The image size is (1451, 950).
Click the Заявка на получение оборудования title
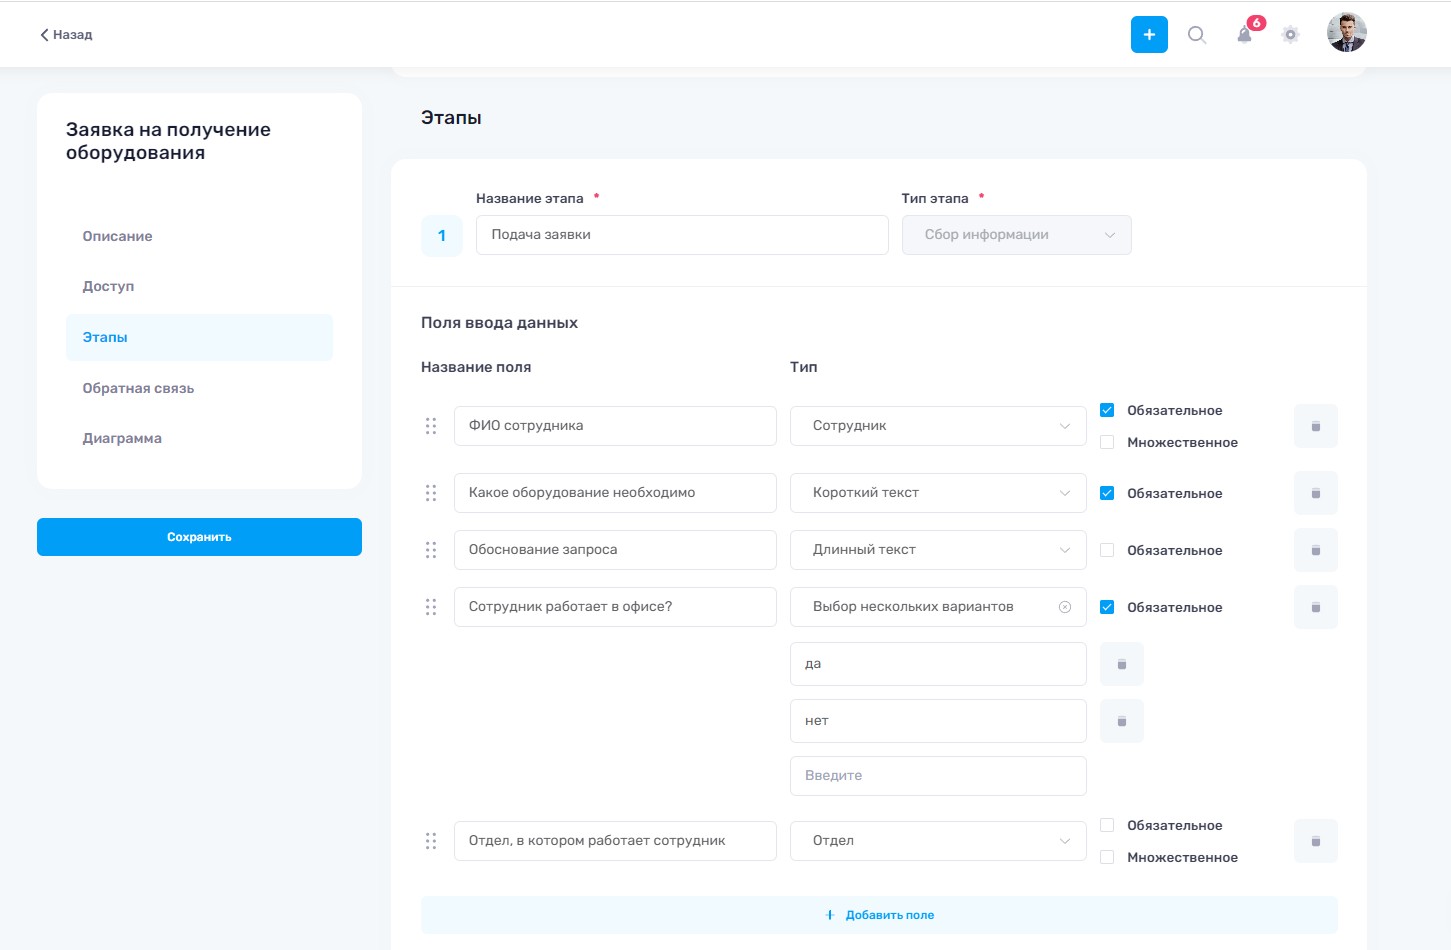pyautogui.click(x=168, y=141)
